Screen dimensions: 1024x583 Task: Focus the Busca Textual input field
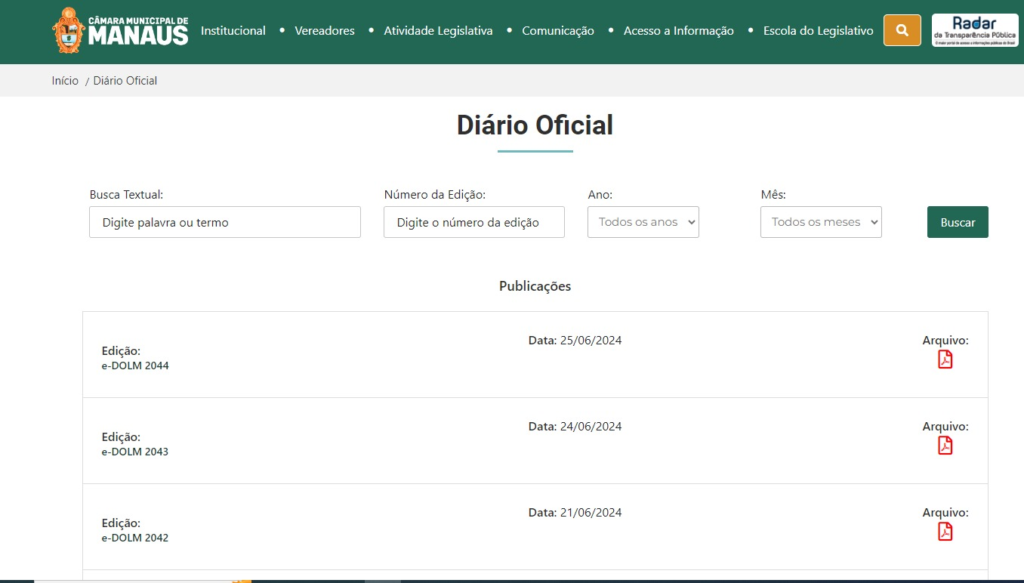point(225,222)
